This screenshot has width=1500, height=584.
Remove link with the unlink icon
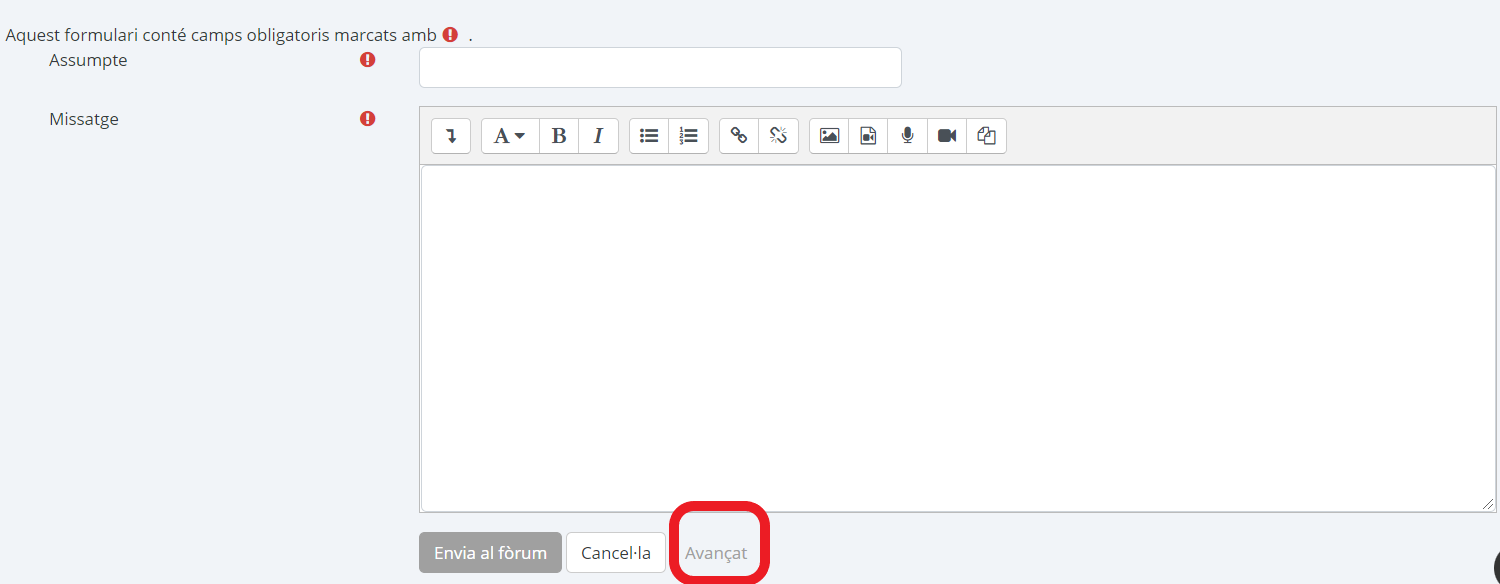tap(778, 136)
